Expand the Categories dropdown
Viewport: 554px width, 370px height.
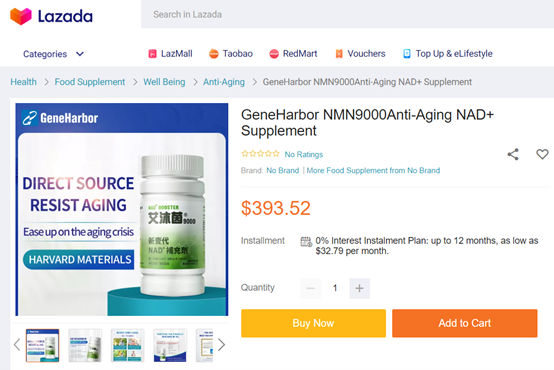point(53,54)
